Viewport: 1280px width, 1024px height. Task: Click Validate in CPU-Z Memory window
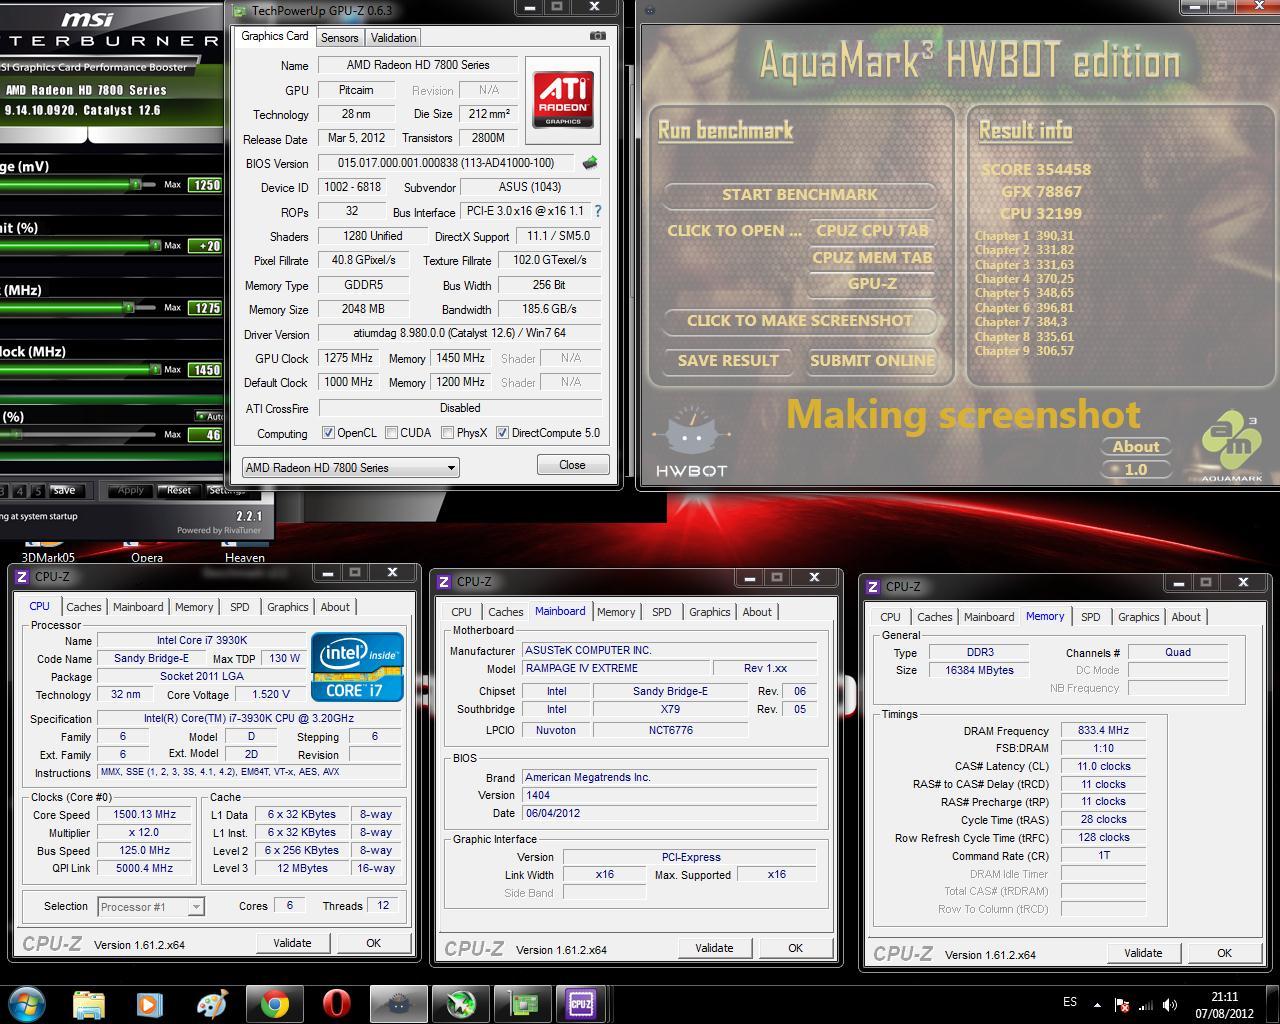1143,953
